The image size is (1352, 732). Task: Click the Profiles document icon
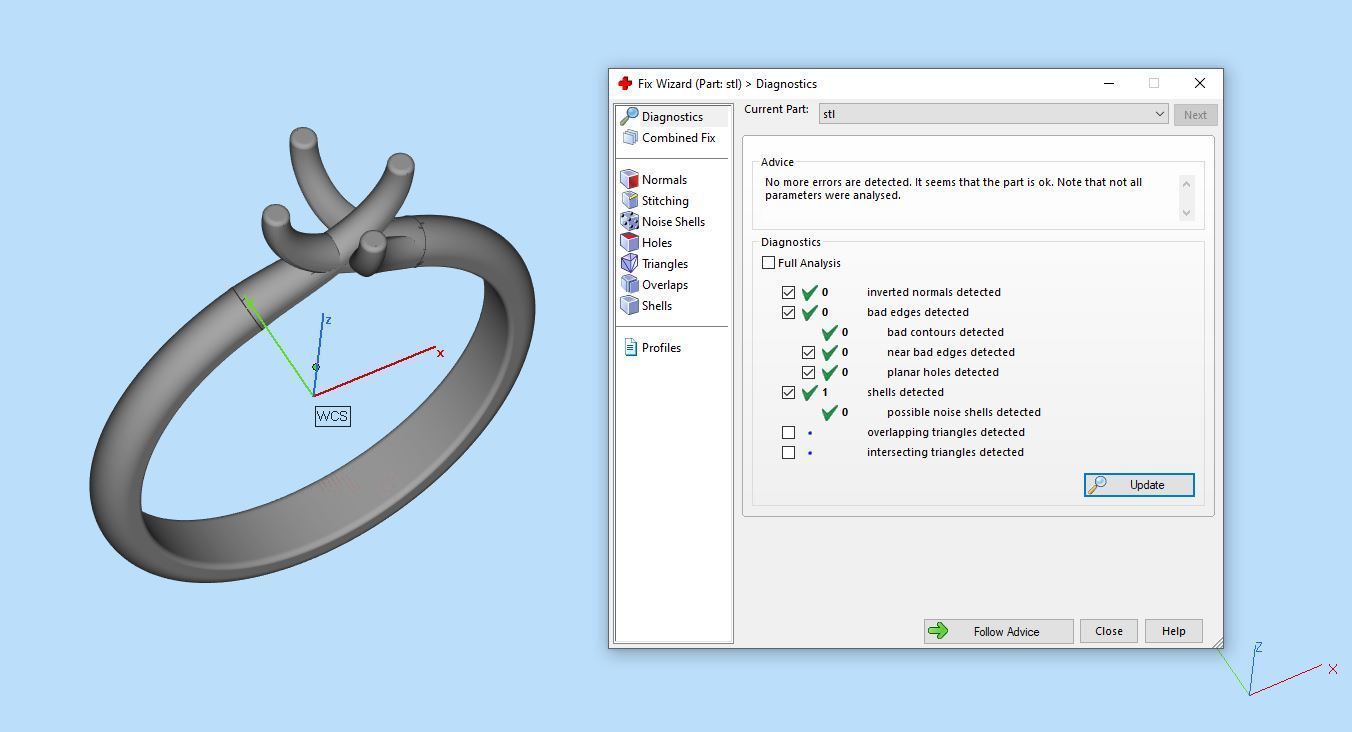point(630,348)
